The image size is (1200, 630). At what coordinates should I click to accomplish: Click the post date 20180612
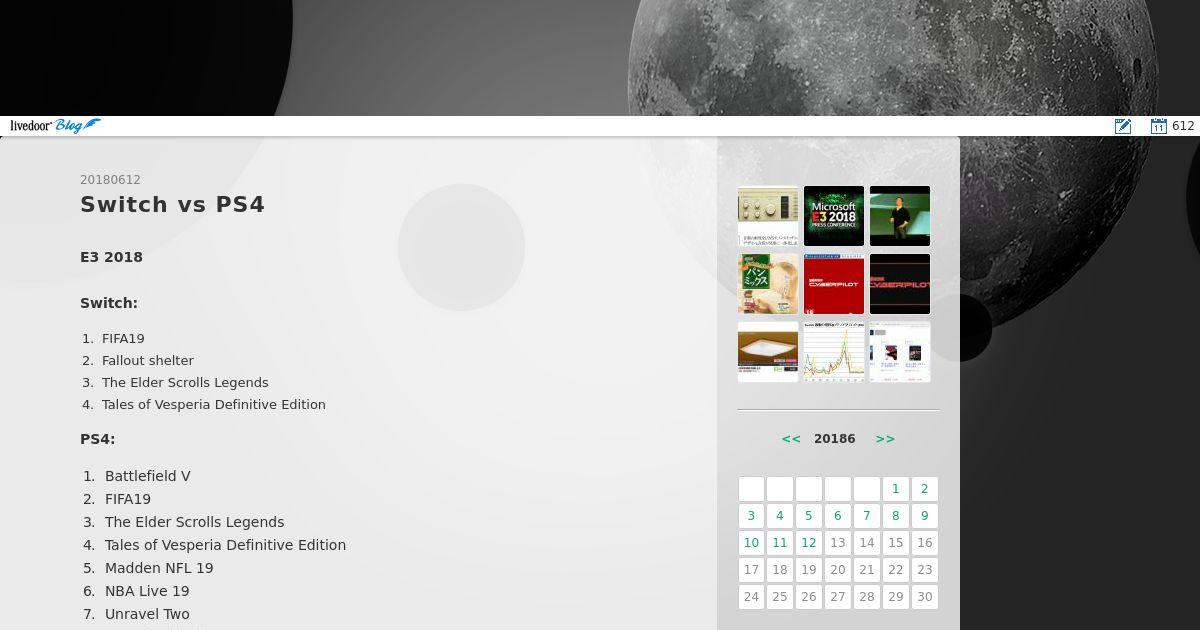pyautogui.click(x=110, y=180)
